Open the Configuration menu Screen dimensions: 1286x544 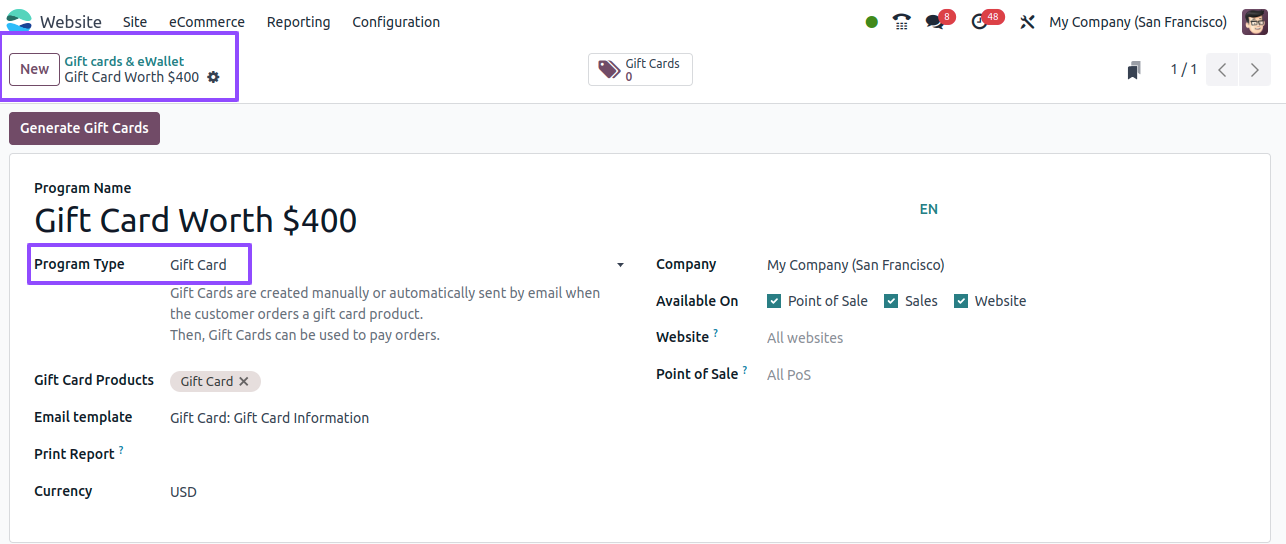(x=396, y=22)
